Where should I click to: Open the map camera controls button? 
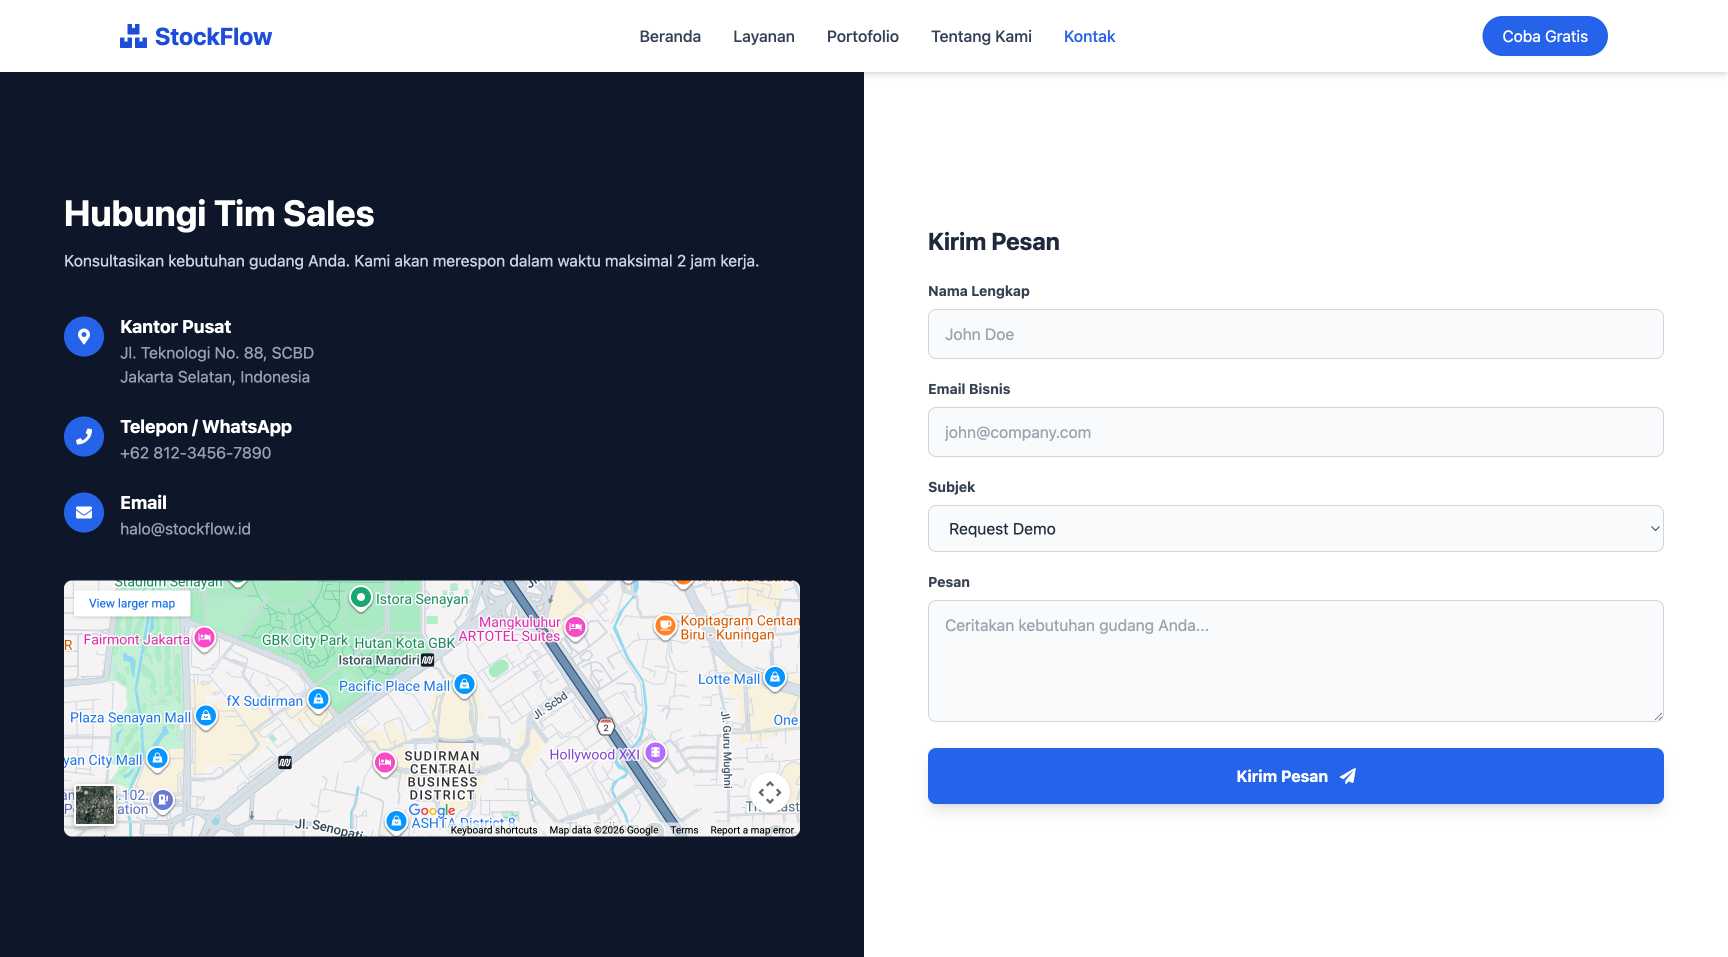point(769,793)
